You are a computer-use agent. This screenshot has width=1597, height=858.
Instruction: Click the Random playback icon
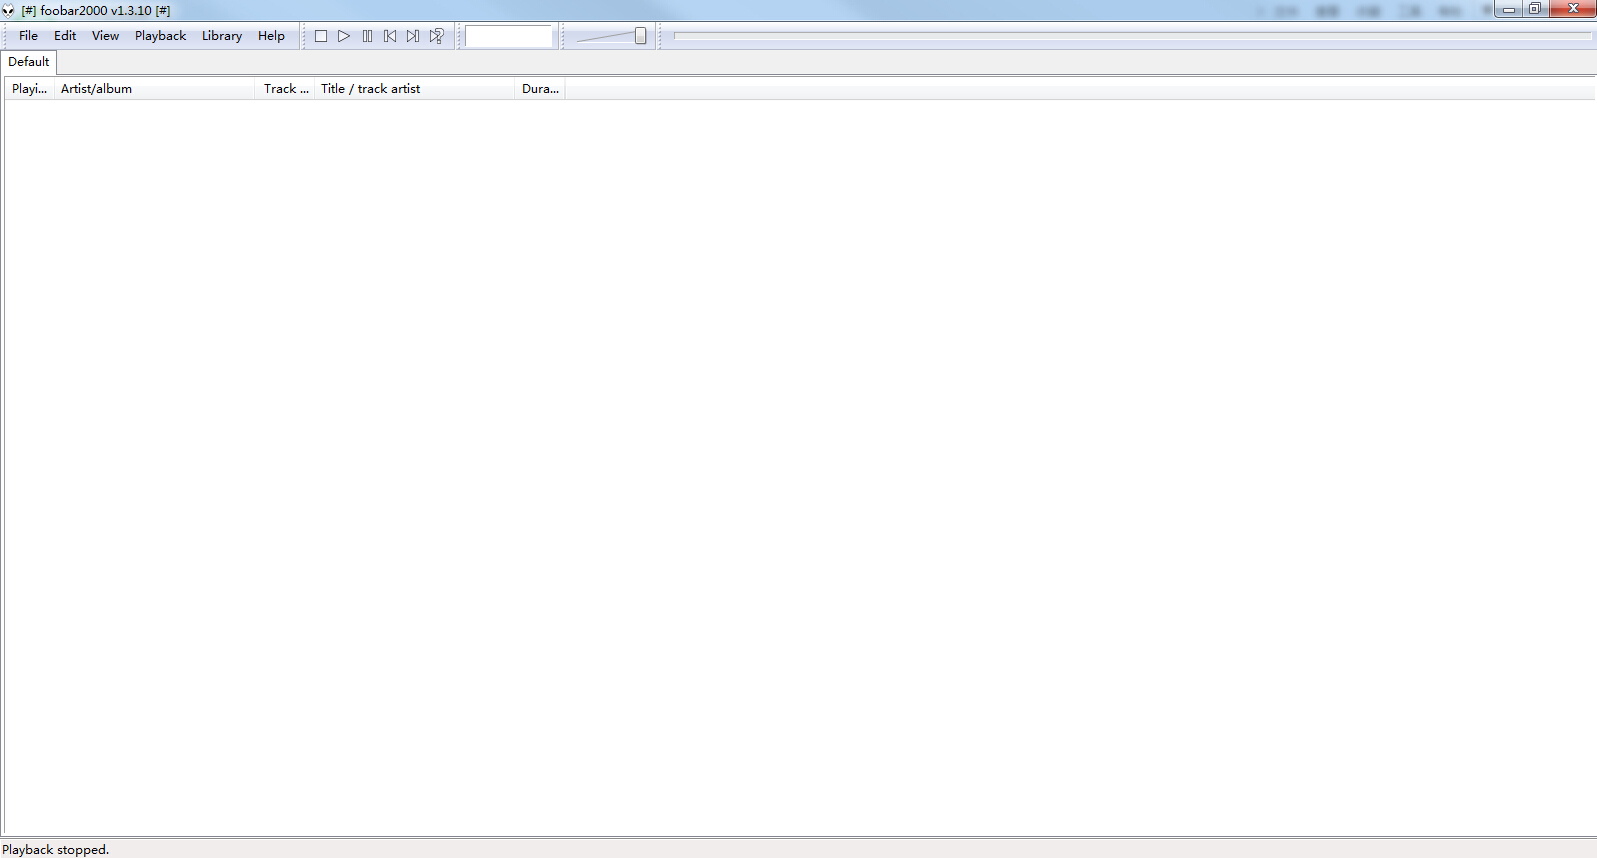pos(437,36)
